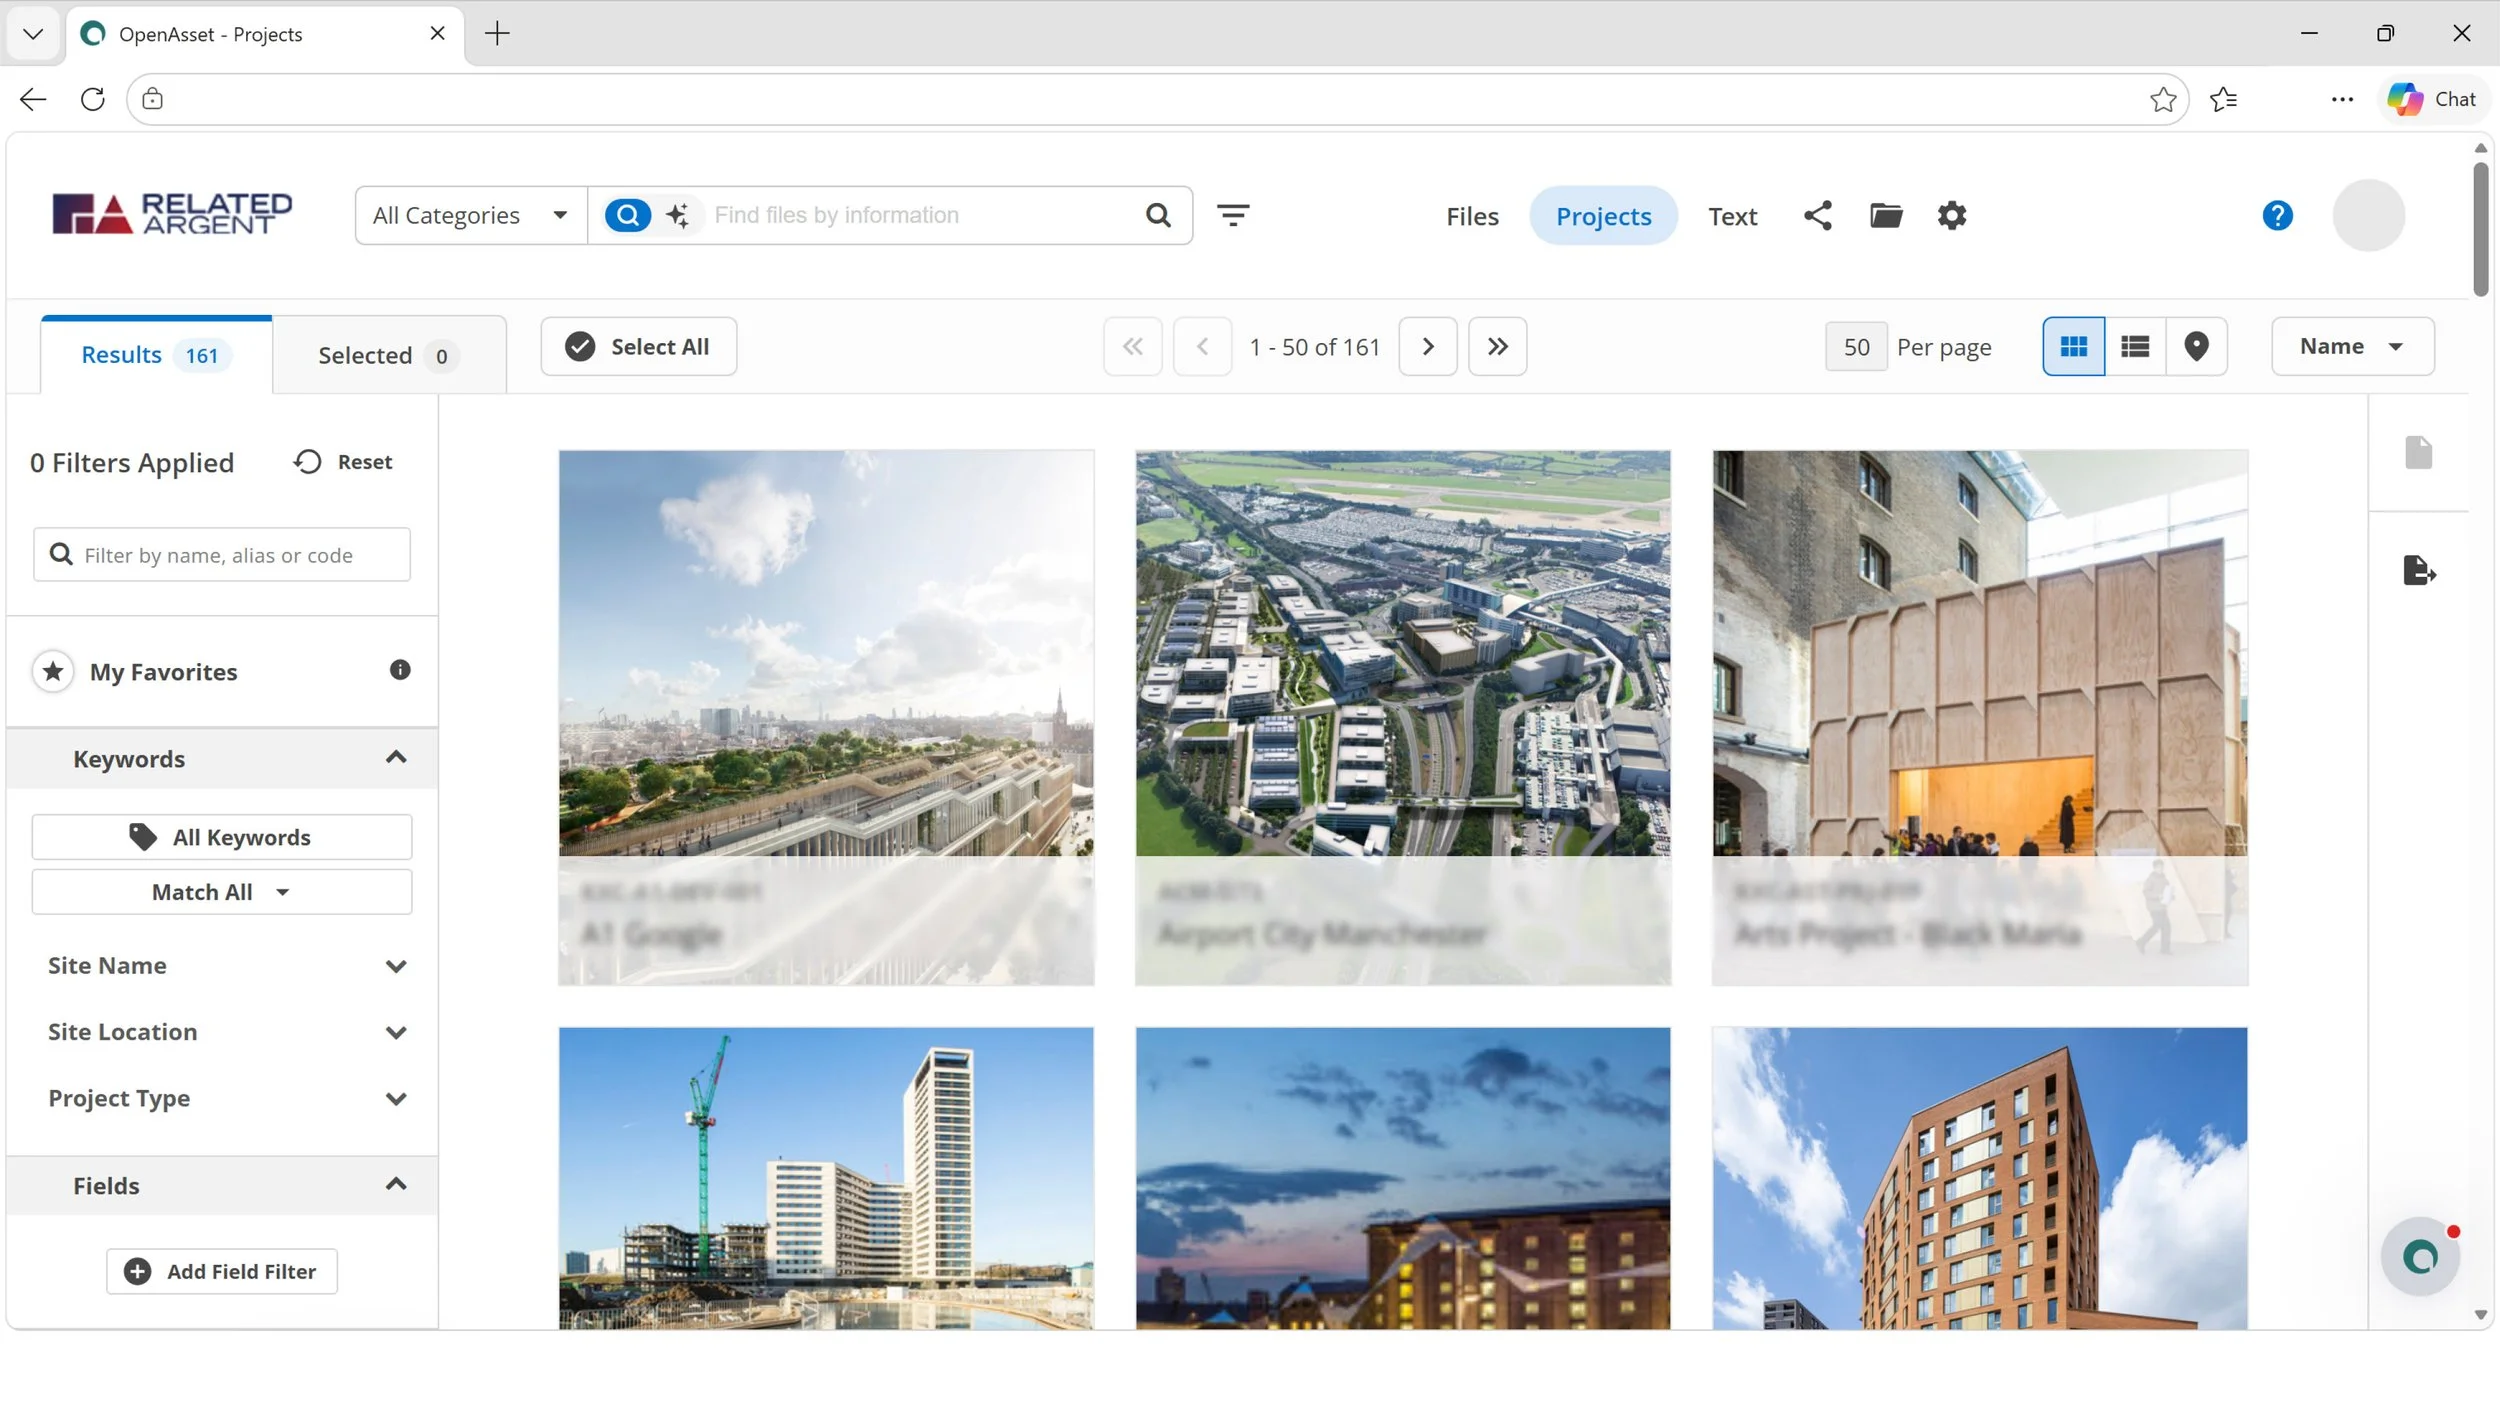
Task: Collapse the Keywords section
Action: tap(222, 759)
